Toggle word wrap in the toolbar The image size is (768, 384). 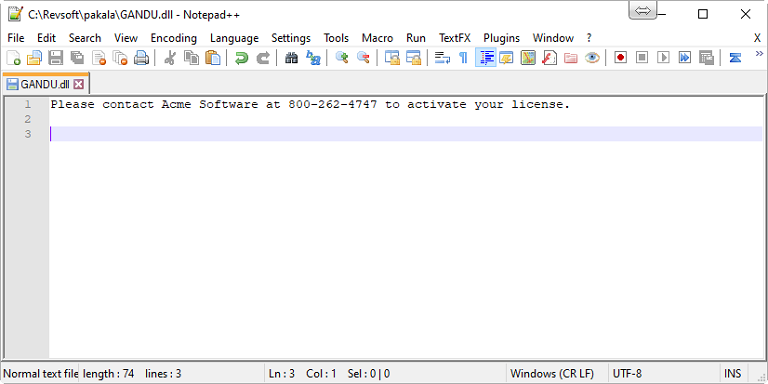click(442, 58)
